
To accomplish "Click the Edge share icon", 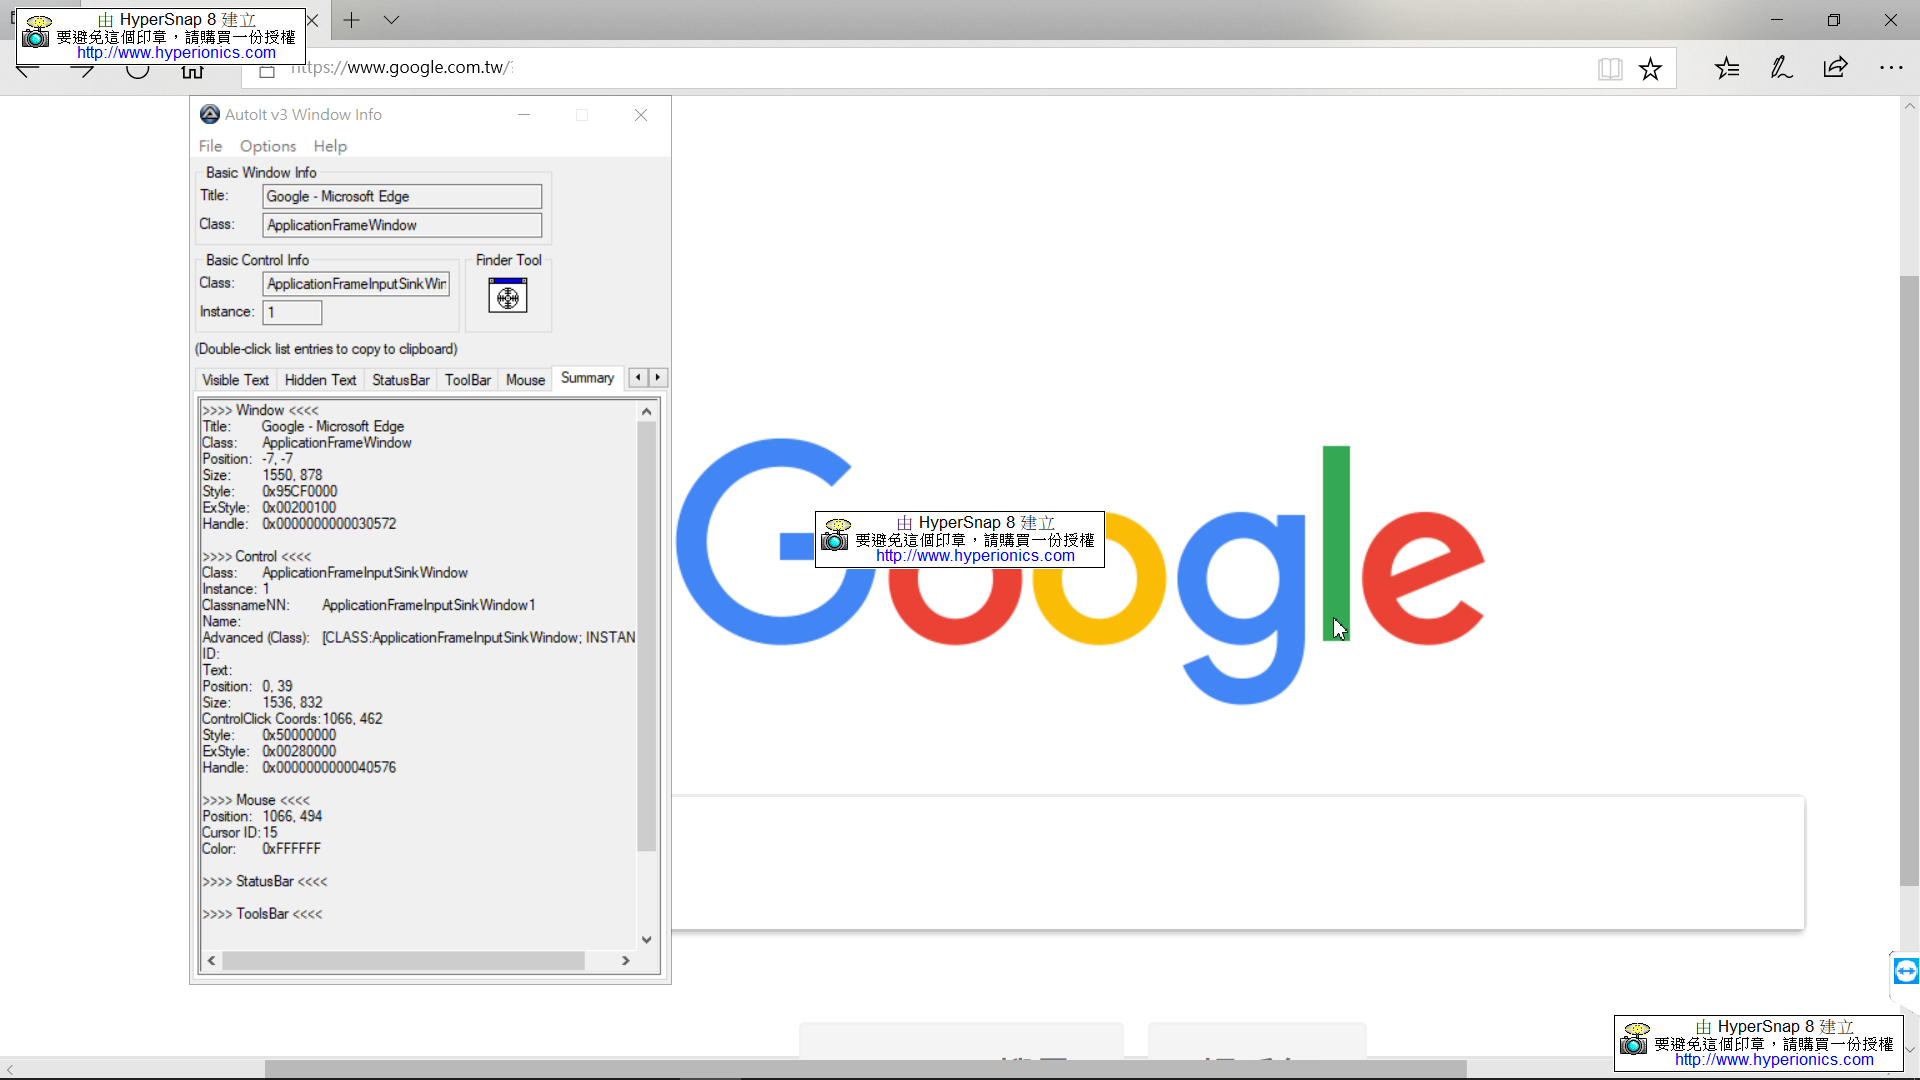I will click(1835, 68).
